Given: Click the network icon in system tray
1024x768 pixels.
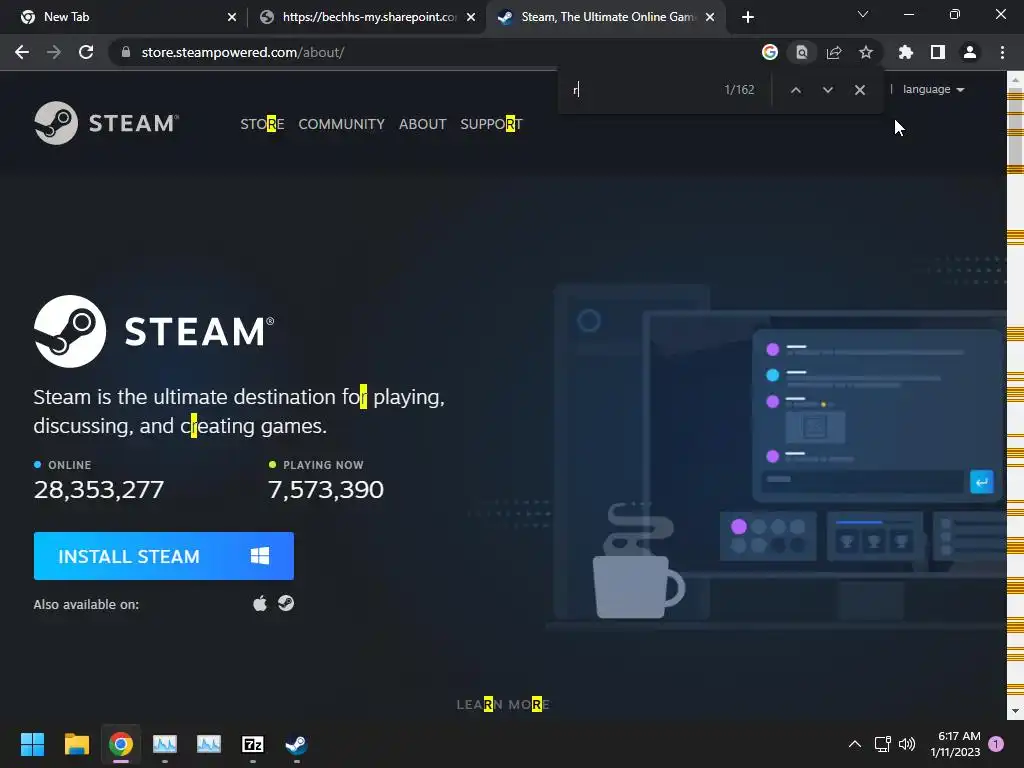Looking at the screenshot, I should tap(882, 744).
